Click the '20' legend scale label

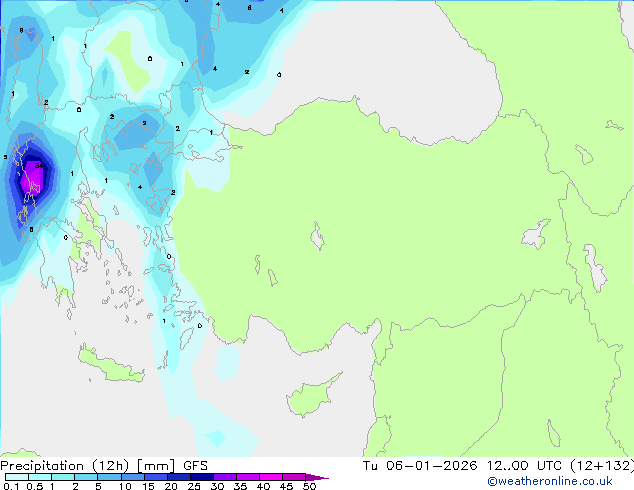click(171, 486)
